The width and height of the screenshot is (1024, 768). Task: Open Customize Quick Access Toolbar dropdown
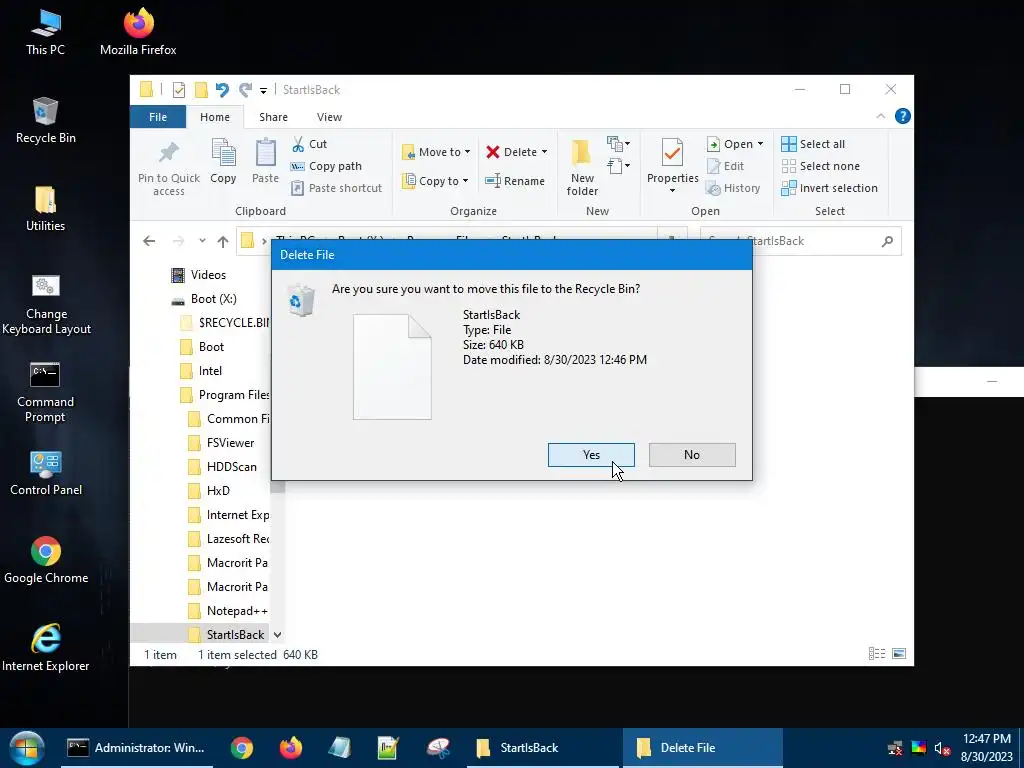point(263,91)
